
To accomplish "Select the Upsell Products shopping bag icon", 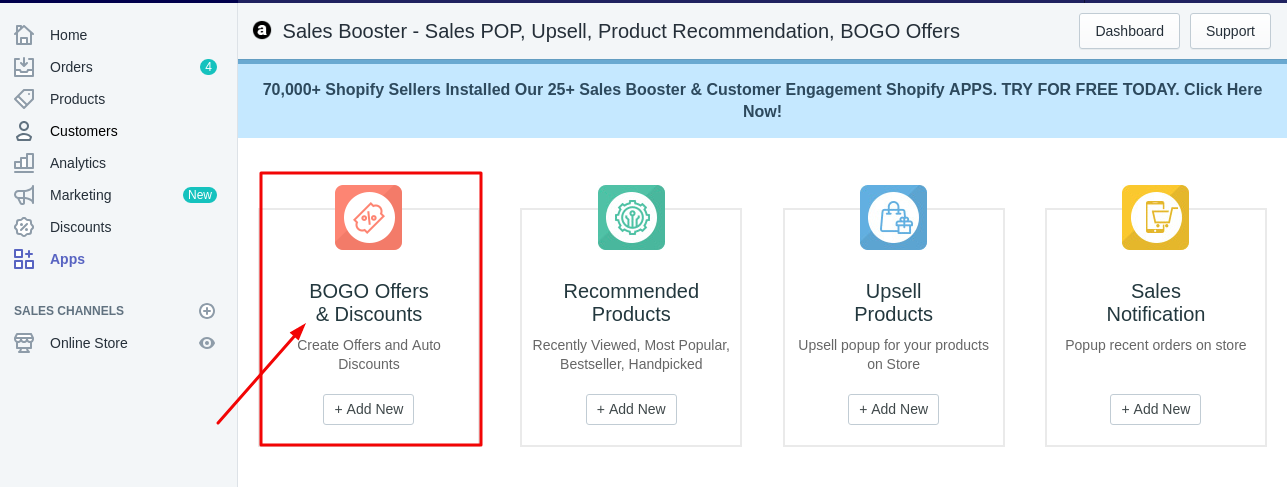I will point(893,217).
